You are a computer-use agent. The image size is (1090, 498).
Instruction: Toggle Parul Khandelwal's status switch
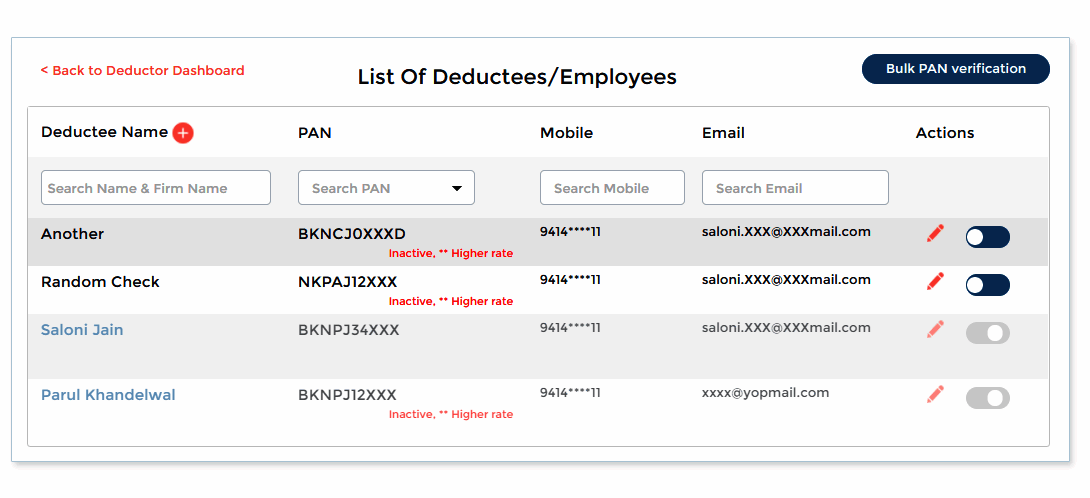(987, 398)
